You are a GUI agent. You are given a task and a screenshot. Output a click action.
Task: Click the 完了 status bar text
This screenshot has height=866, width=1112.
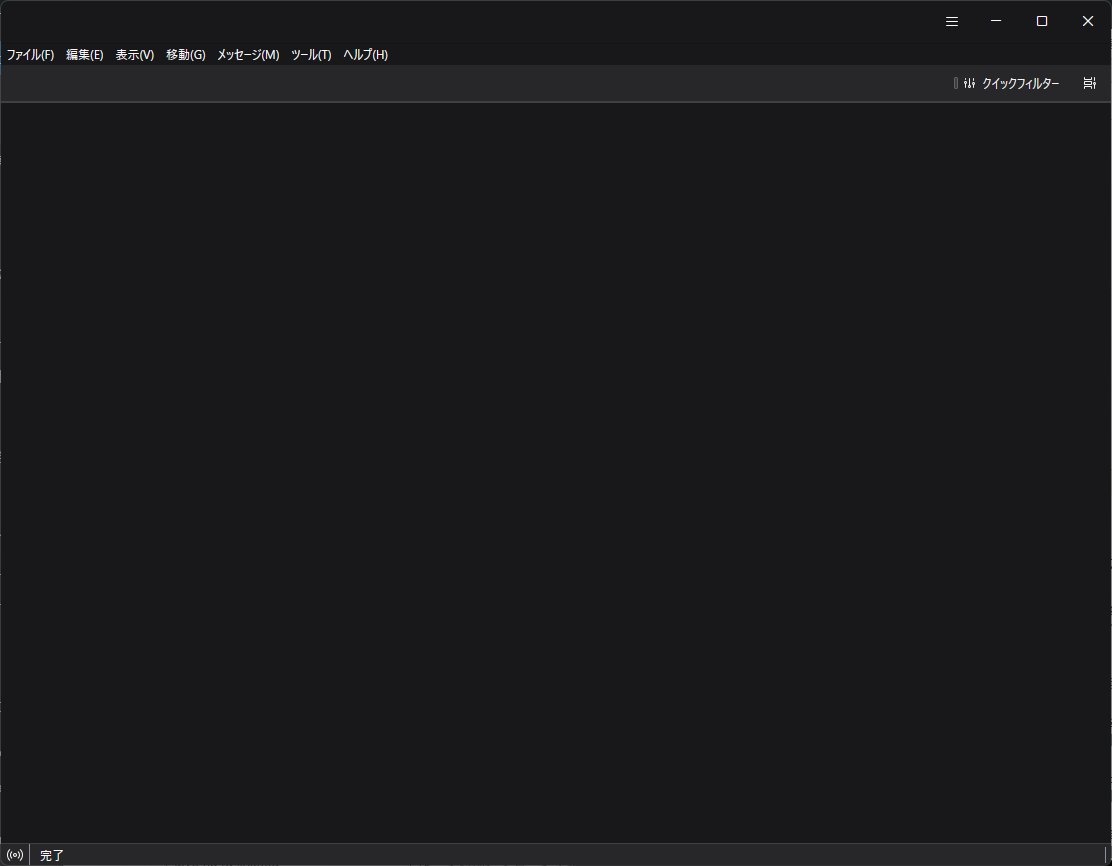tap(52, 855)
